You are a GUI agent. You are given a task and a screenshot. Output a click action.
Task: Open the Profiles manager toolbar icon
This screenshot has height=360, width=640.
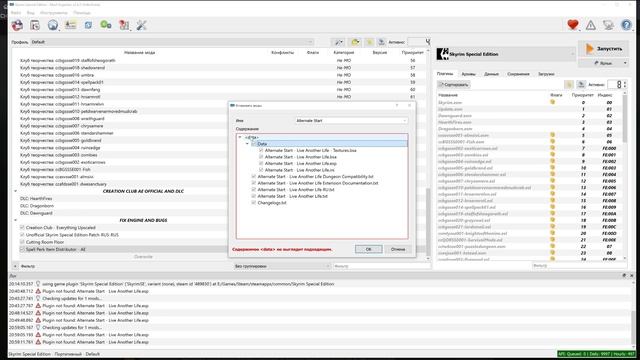tap(35, 25)
